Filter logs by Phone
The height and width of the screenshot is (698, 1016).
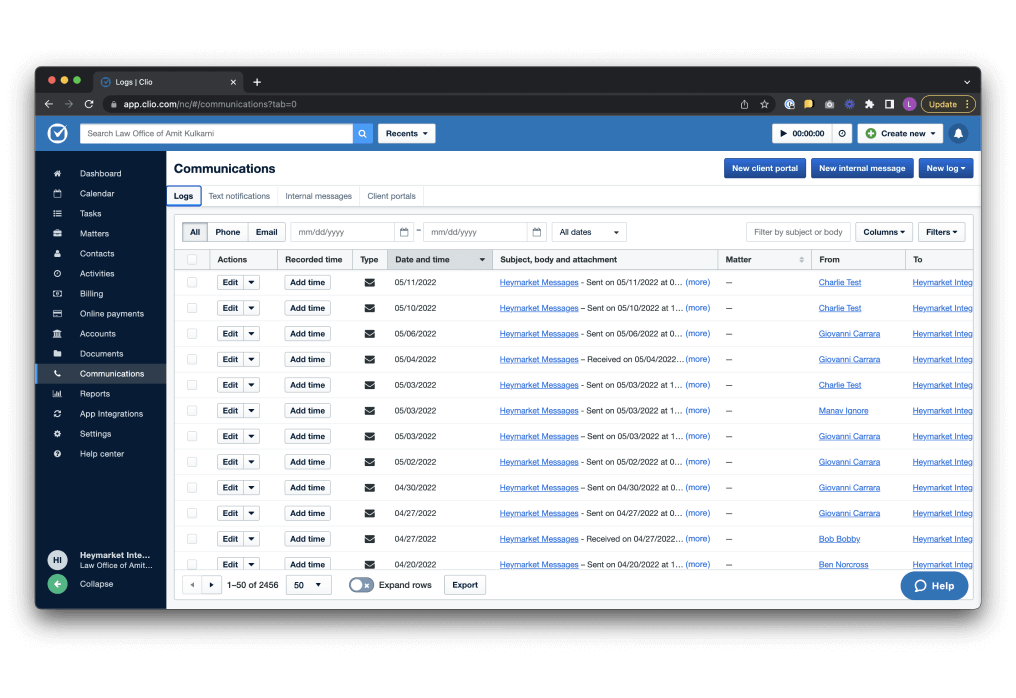coord(227,232)
